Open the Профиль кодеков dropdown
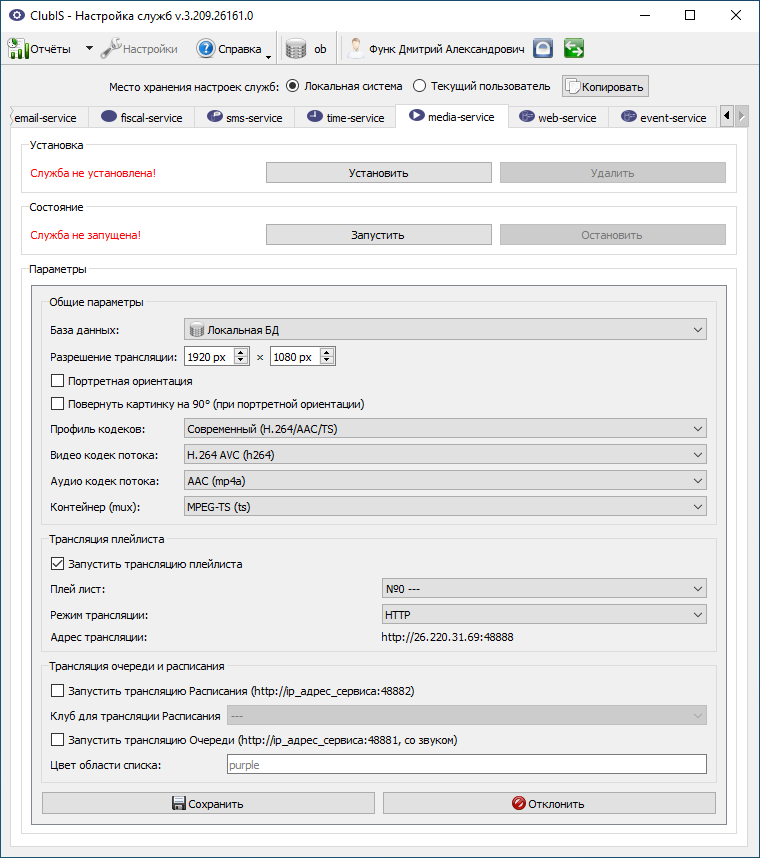760x858 pixels. tap(445, 428)
